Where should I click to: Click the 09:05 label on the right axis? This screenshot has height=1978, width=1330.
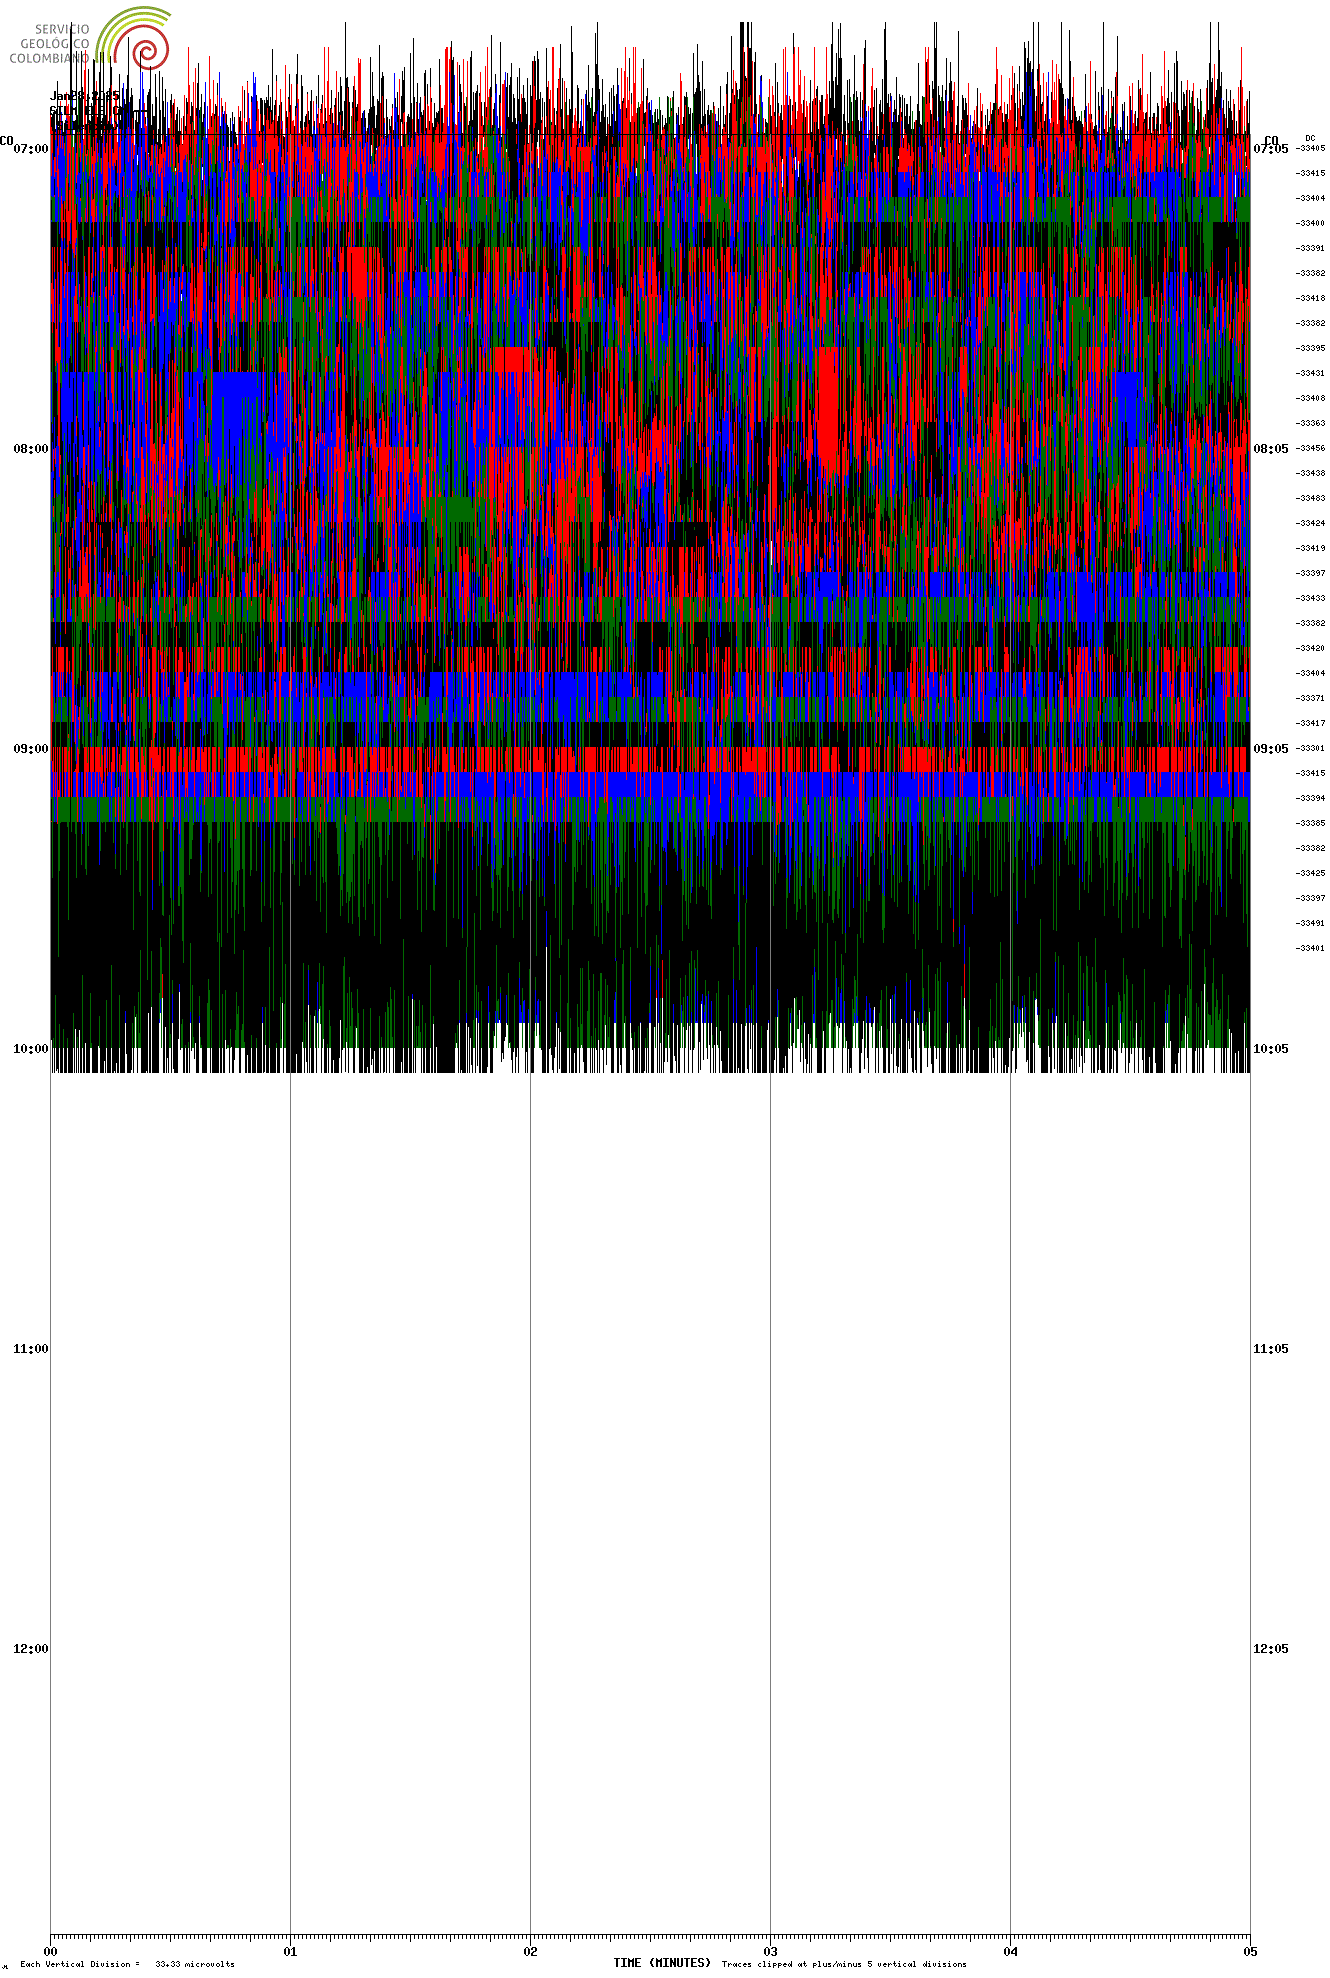coord(1270,749)
